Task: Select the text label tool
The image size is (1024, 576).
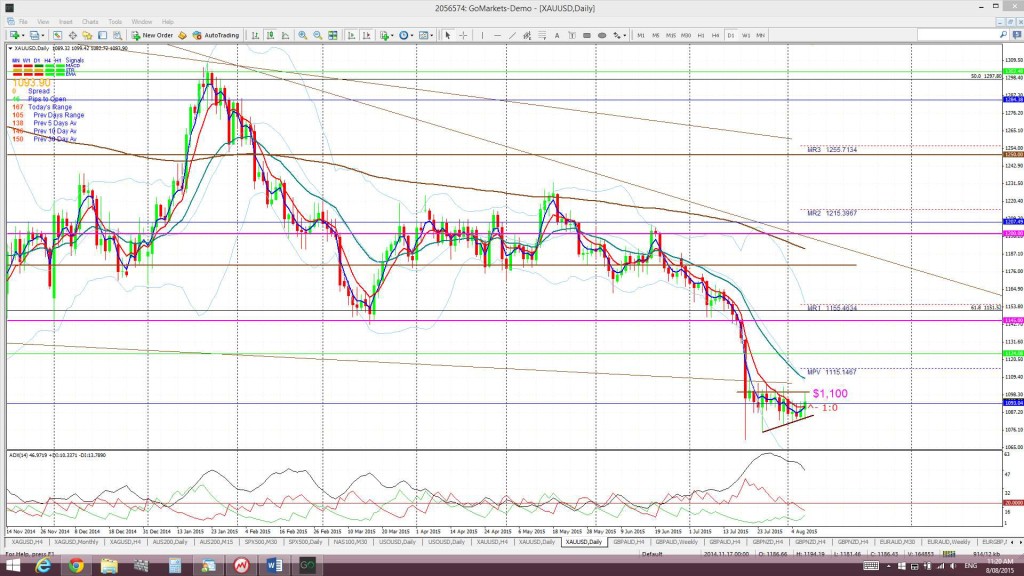Action: pos(572,35)
